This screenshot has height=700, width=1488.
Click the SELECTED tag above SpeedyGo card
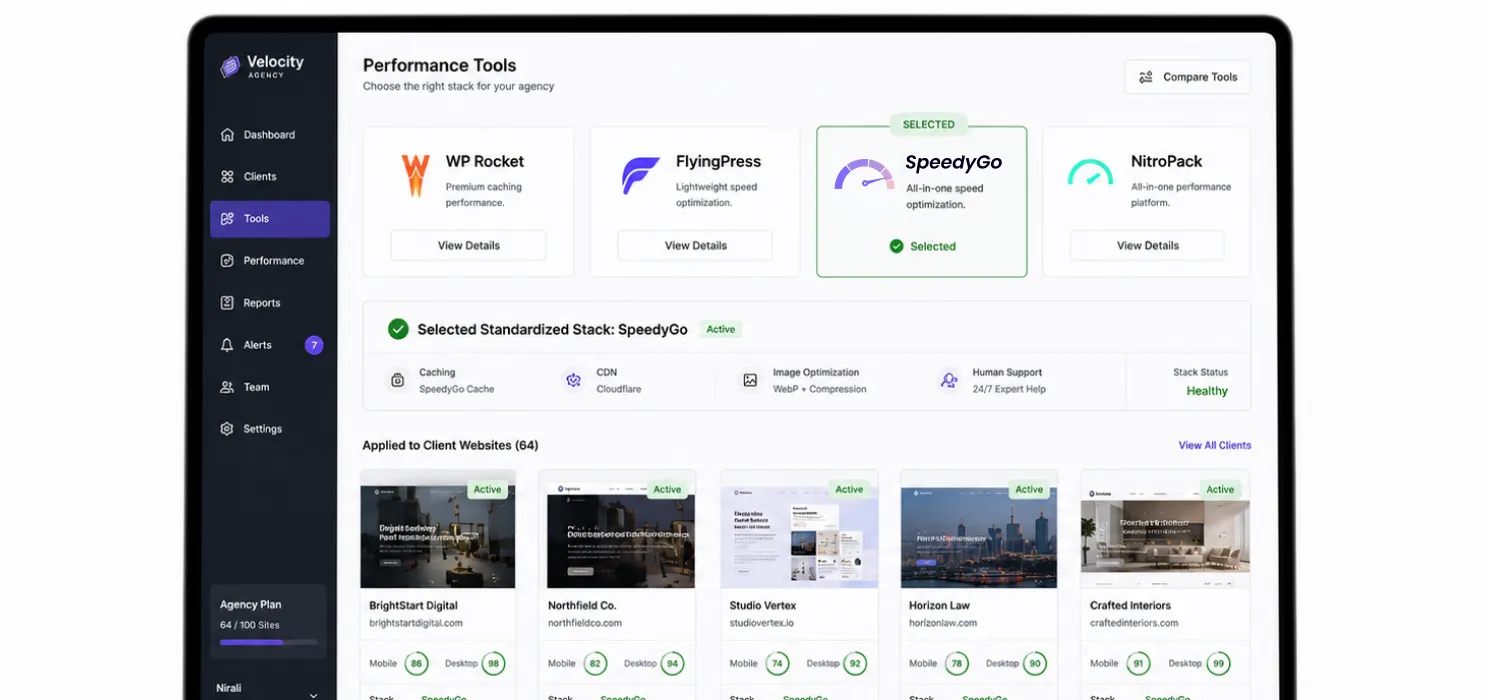point(929,125)
